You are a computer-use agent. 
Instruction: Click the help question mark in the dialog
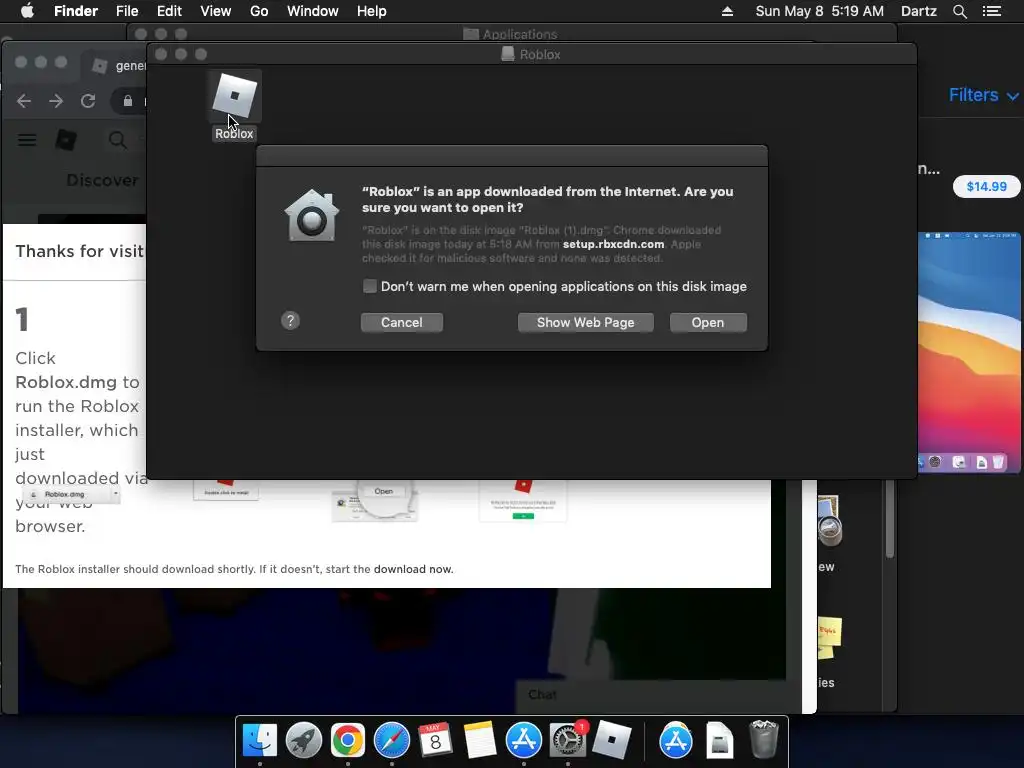coord(291,321)
